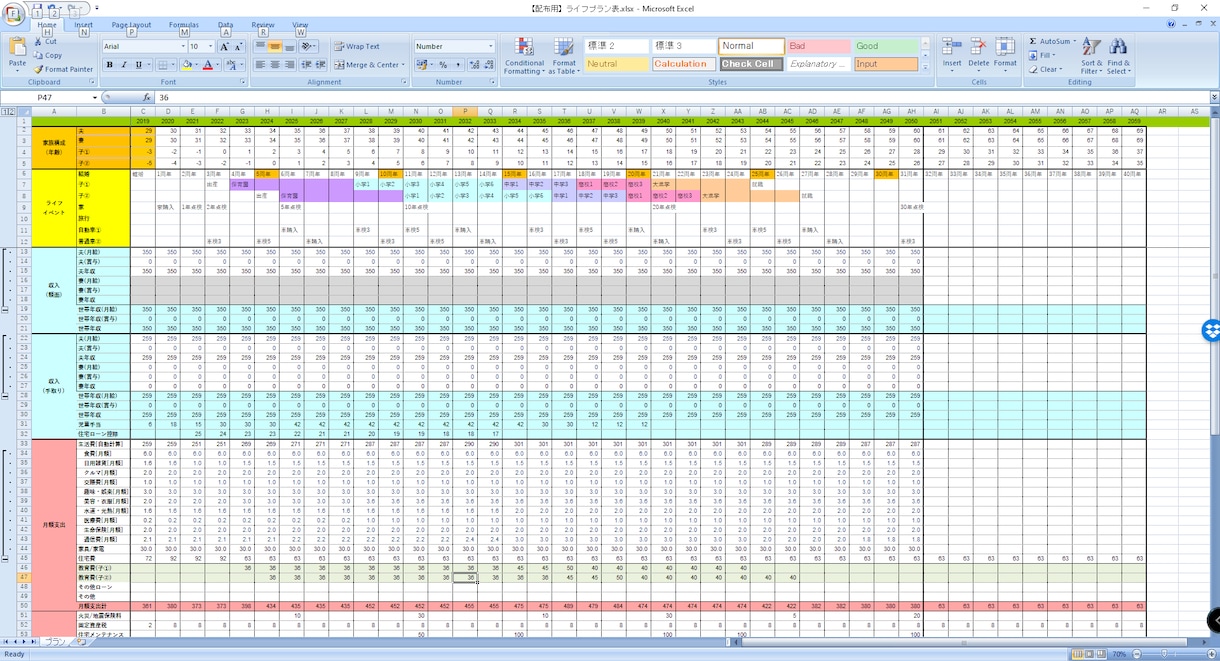Open the Number format dropdown
The height and width of the screenshot is (661, 1220).
[x=455, y=46]
